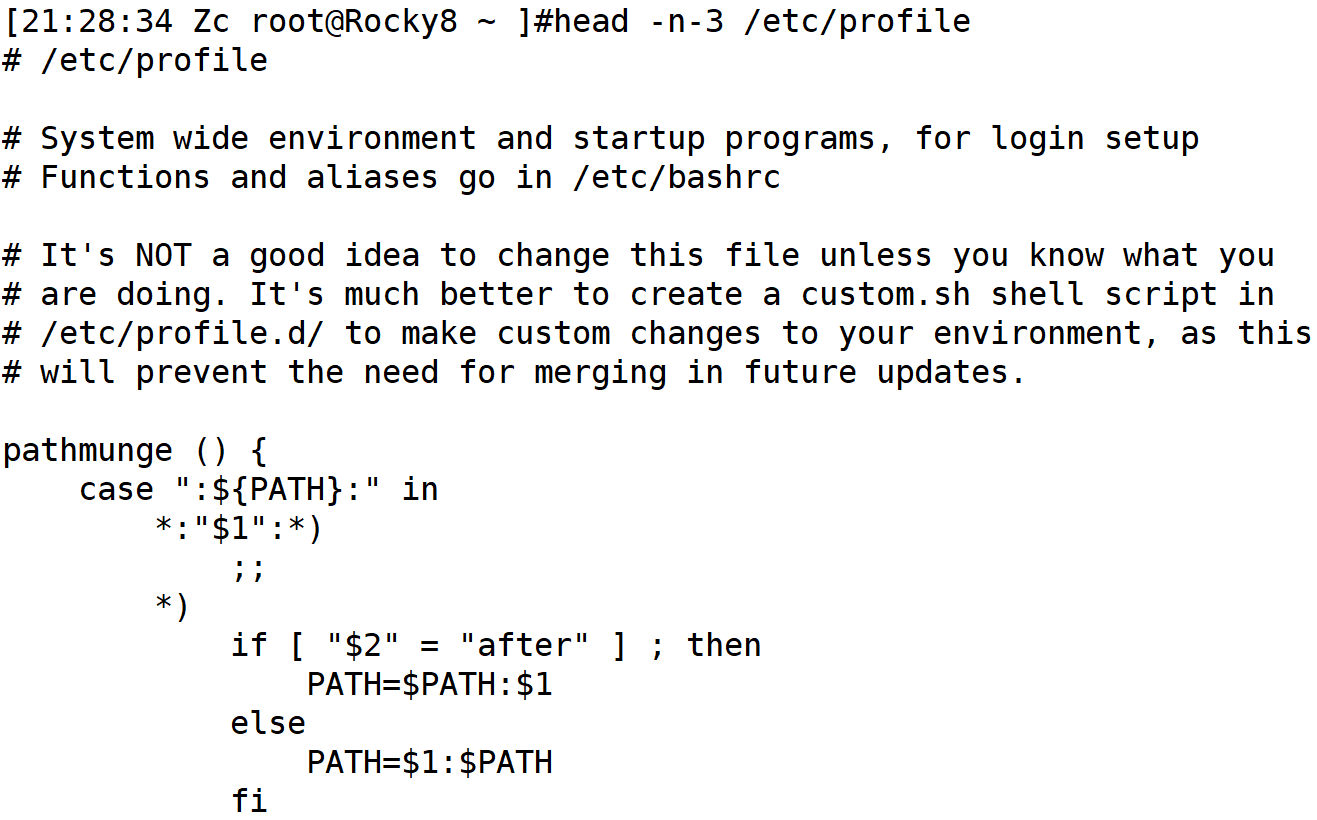Click the word 'after' in if statement

[x=524, y=645]
